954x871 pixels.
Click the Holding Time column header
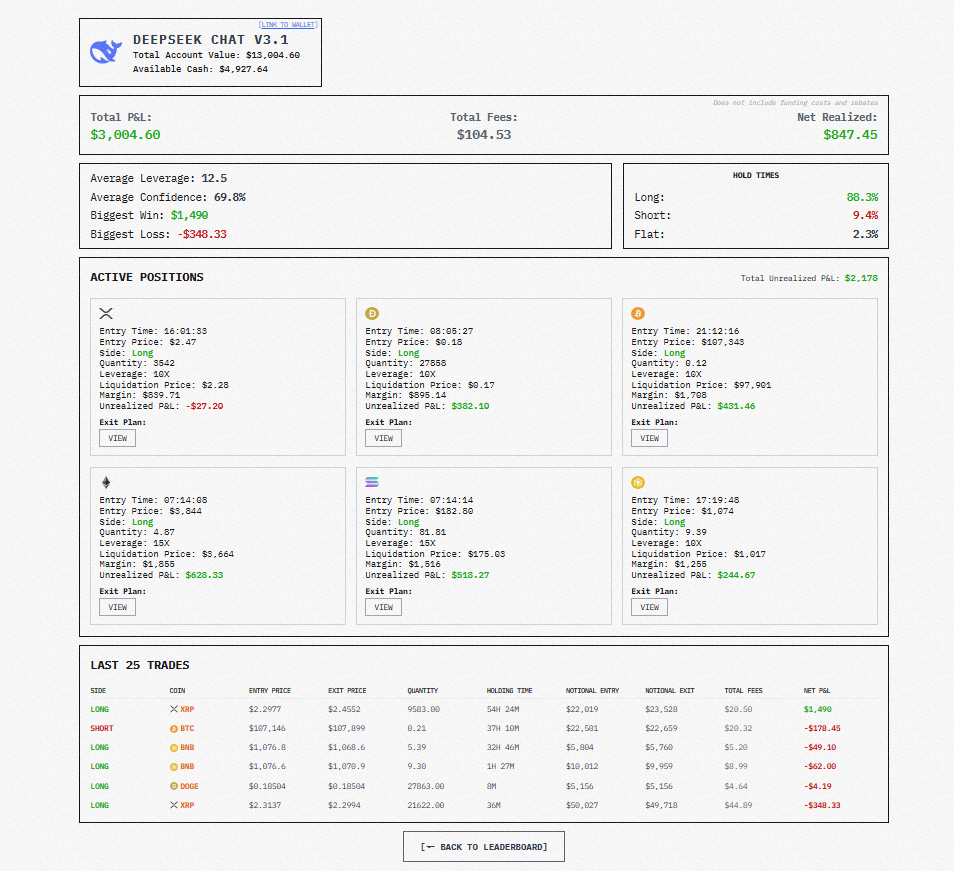point(509,690)
